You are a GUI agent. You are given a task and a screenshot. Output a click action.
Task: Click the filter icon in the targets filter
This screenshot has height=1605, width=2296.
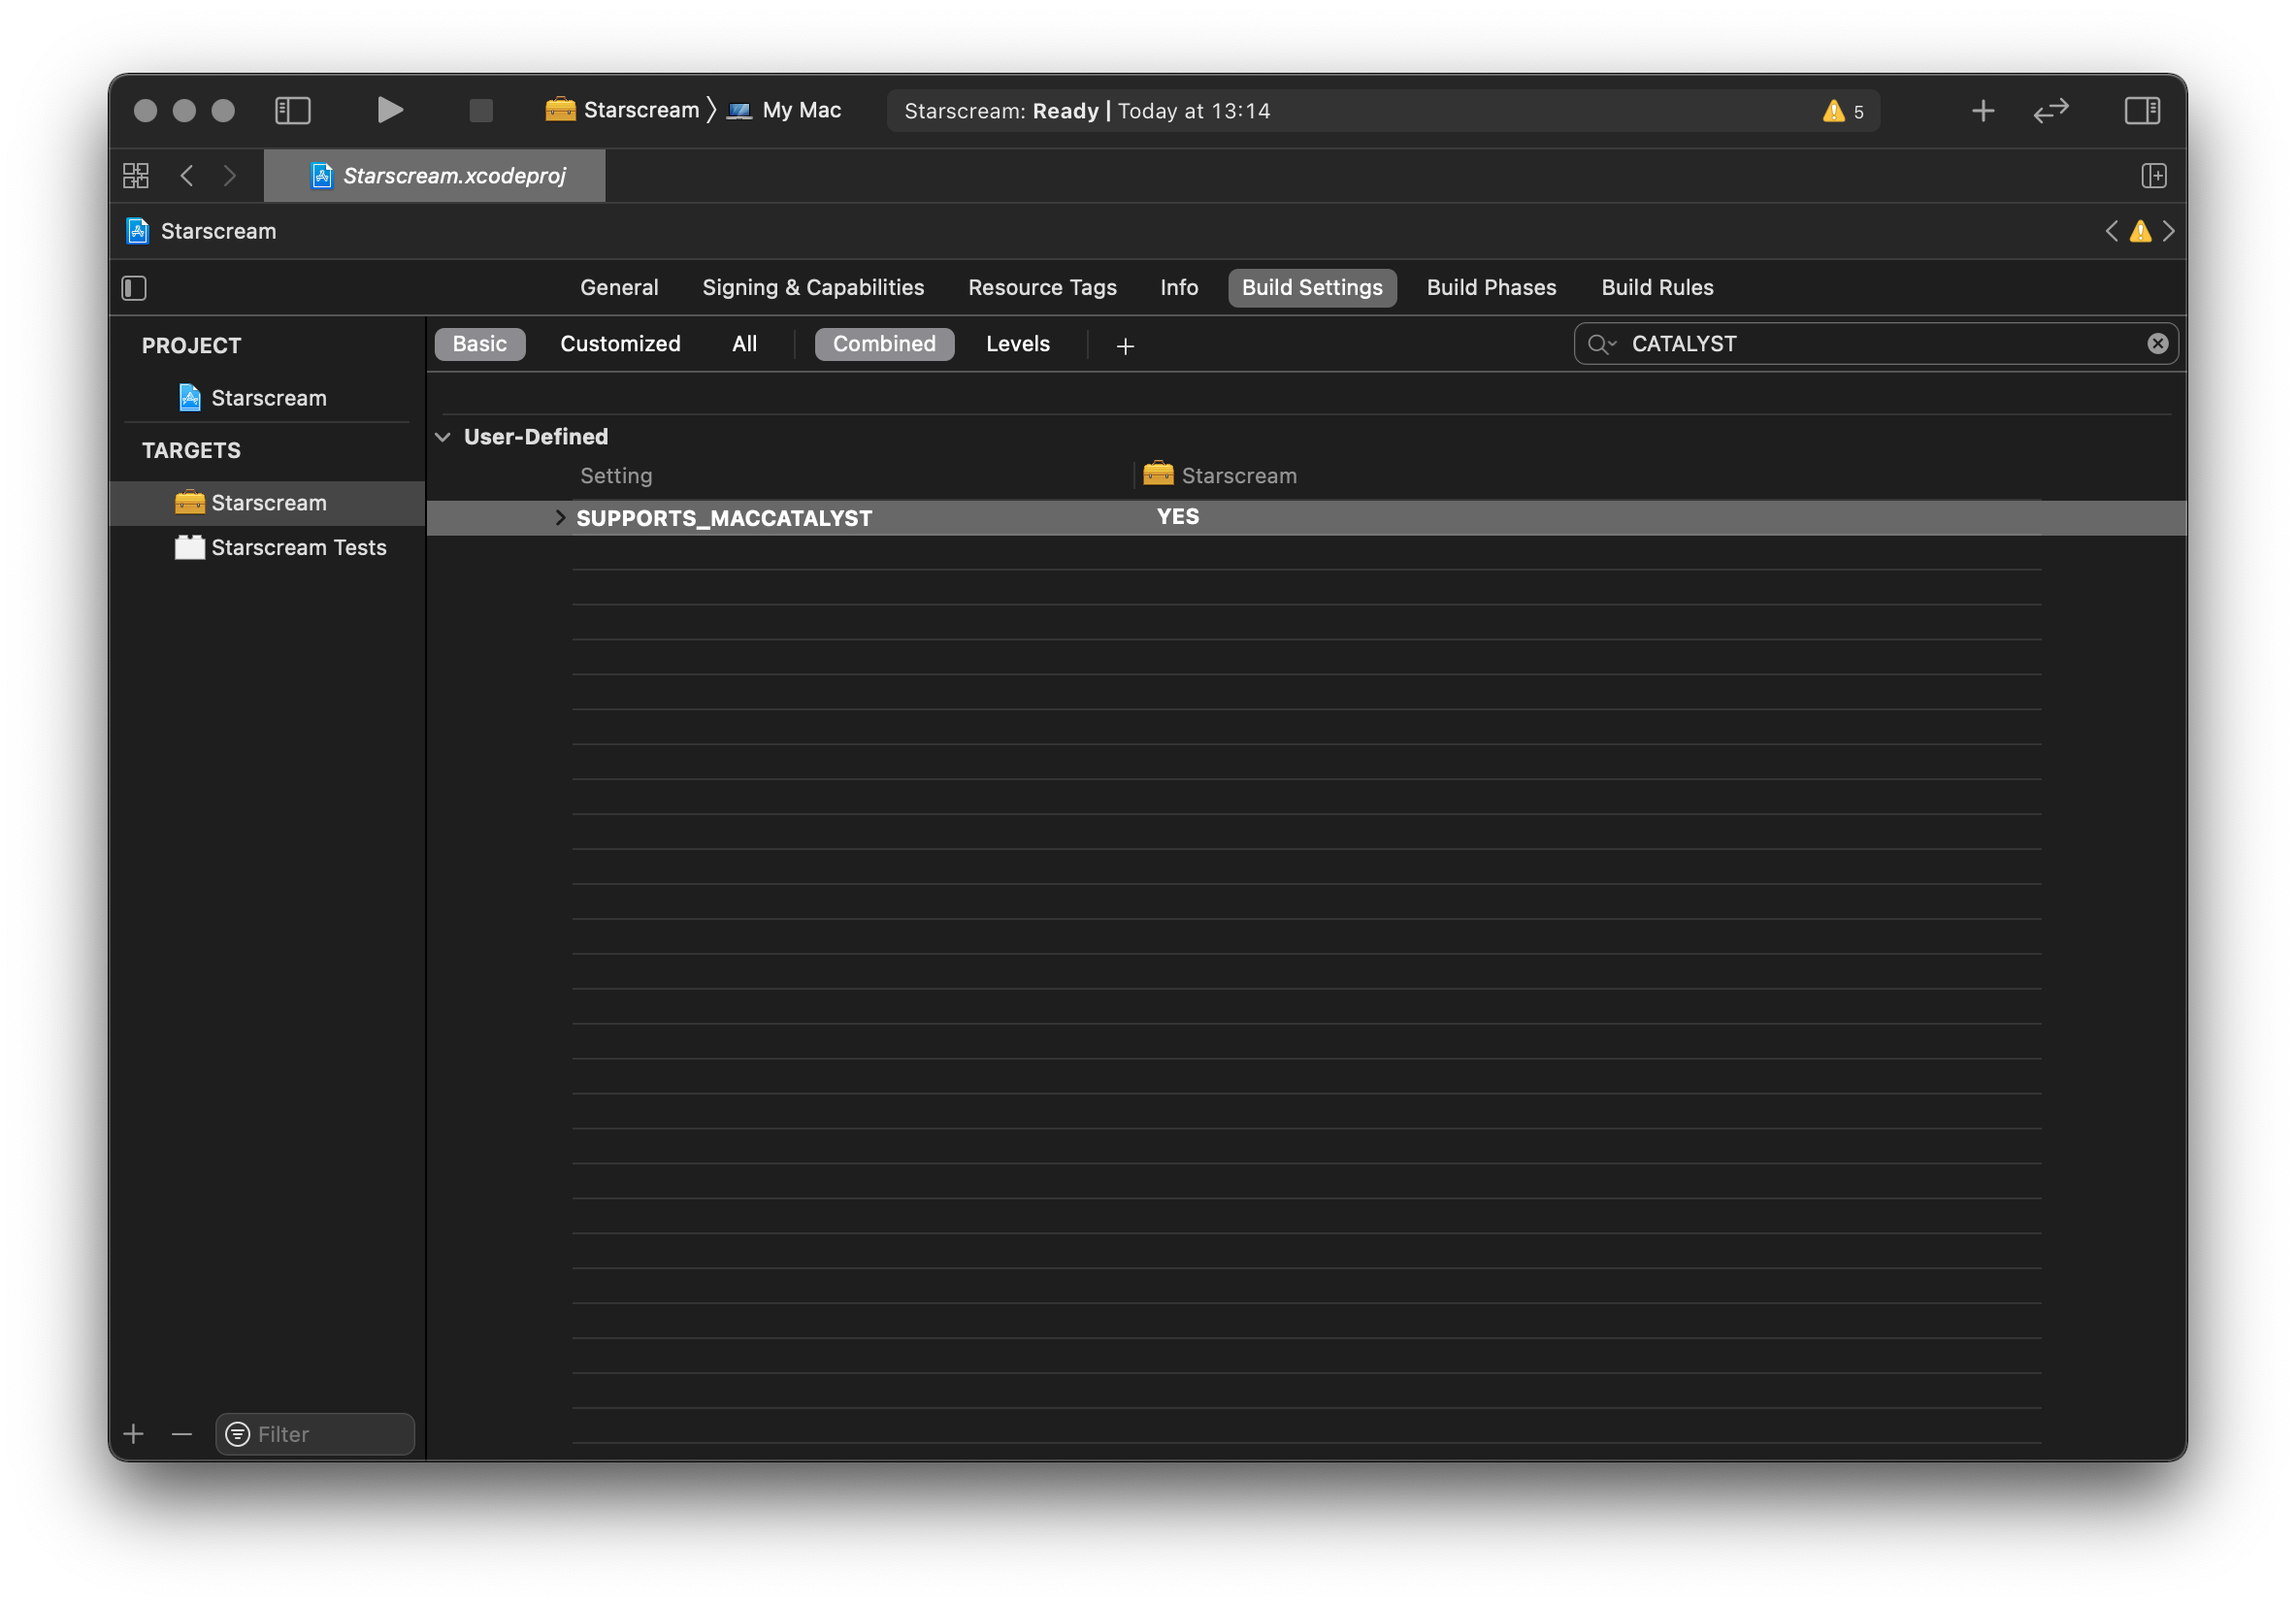238,1434
